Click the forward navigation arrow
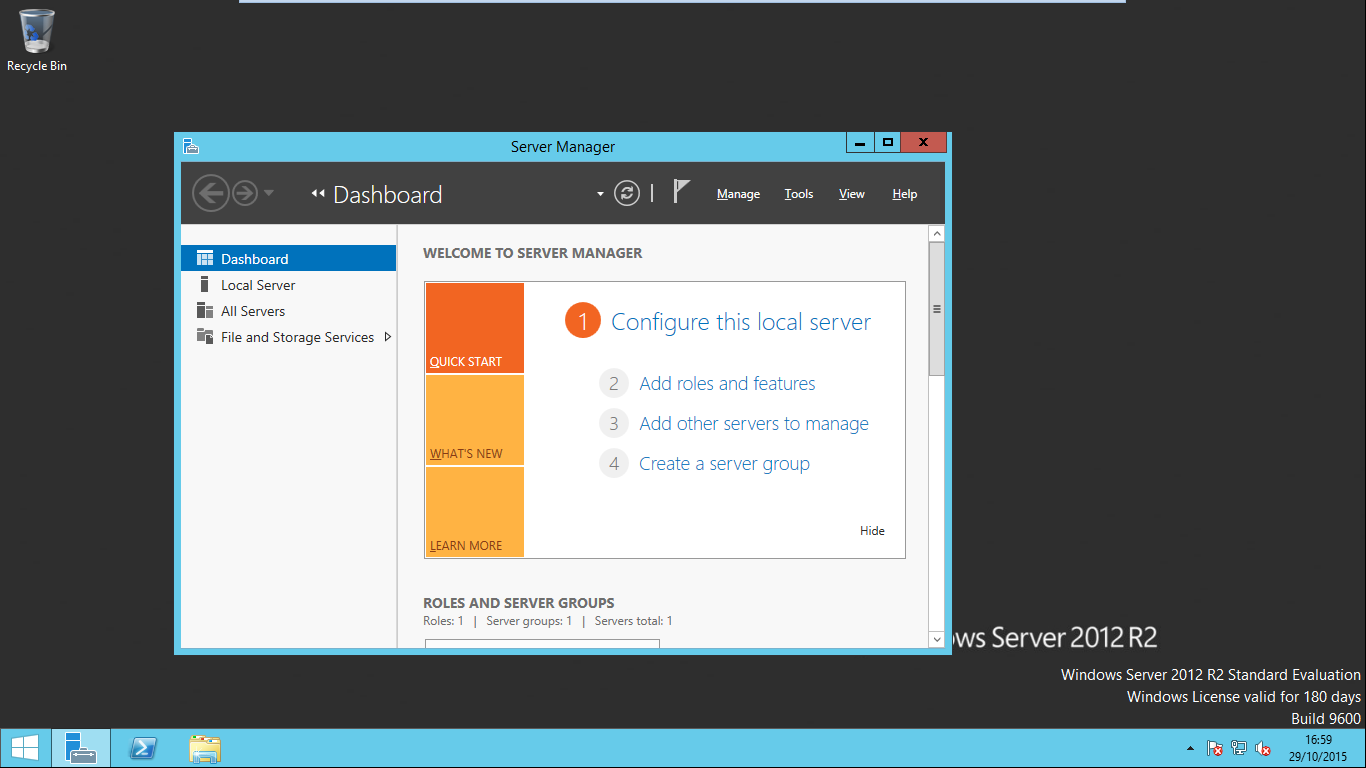Viewport: 1366px width, 768px height. click(x=245, y=193)
